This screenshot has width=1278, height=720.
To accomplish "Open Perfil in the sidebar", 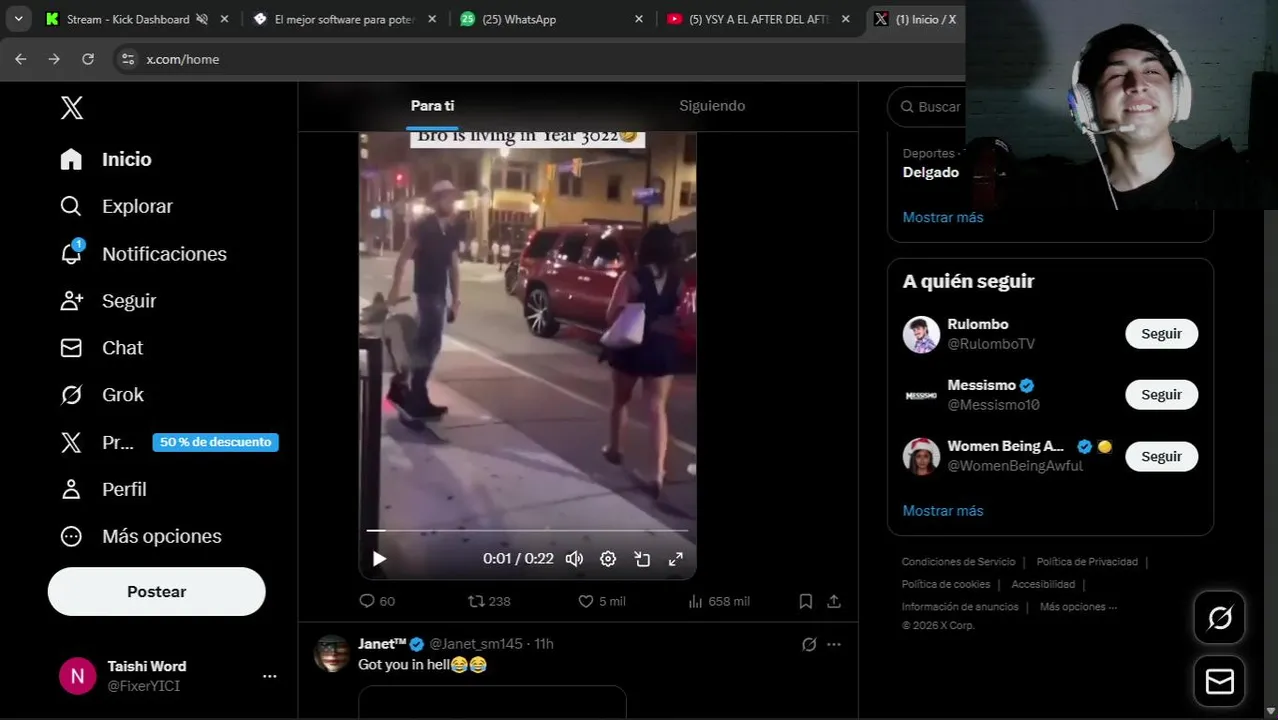I will (x=103, y=489).
